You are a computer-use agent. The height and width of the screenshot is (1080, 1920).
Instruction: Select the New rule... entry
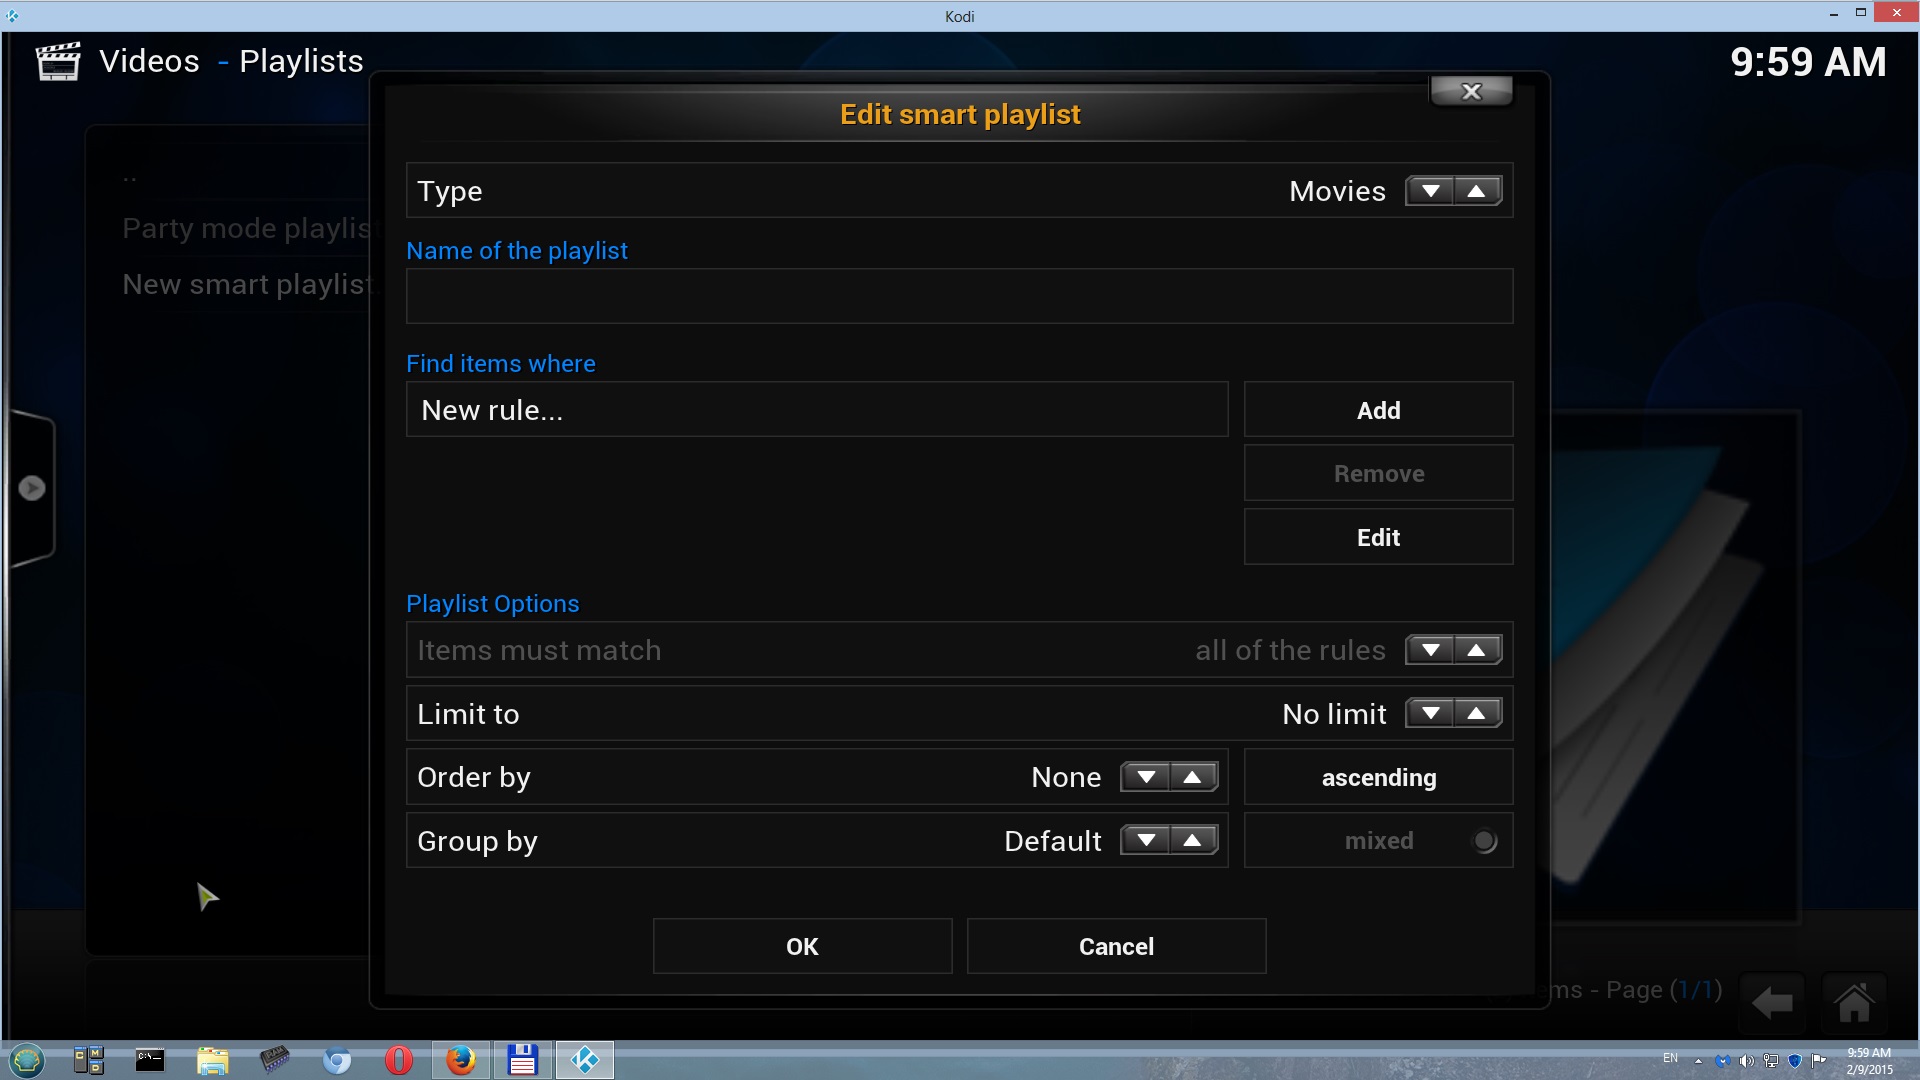(816, 410)
